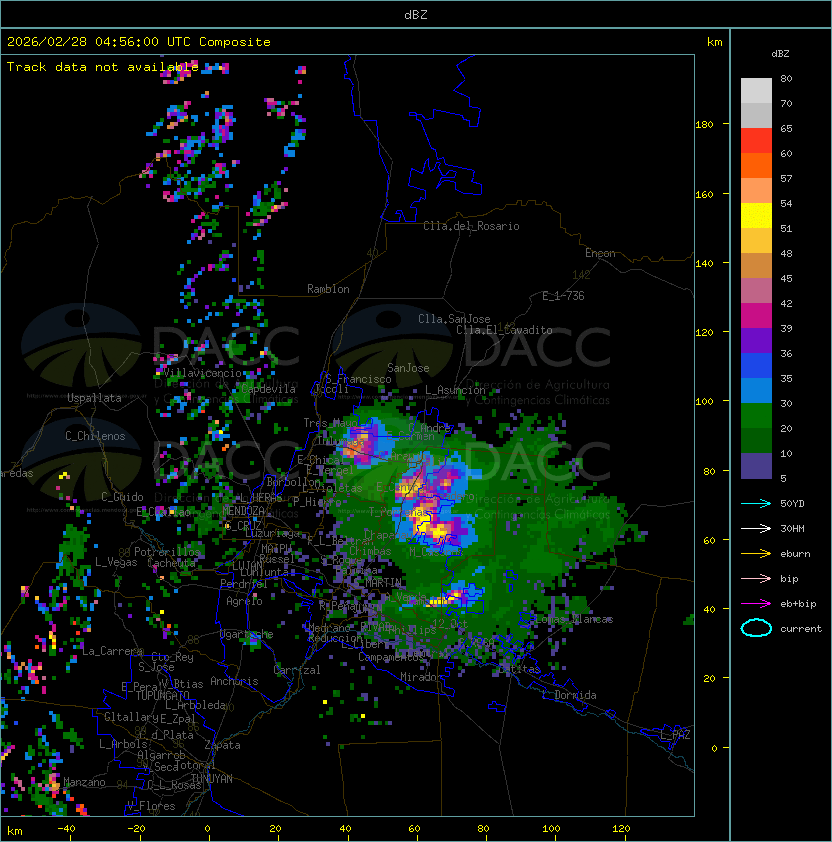Click the '2026/02/28 04:56:00 UTC Composite' timestamp
Image resolution: width=832 pixels, height=842 pixels.
click(x=139, y=42)
